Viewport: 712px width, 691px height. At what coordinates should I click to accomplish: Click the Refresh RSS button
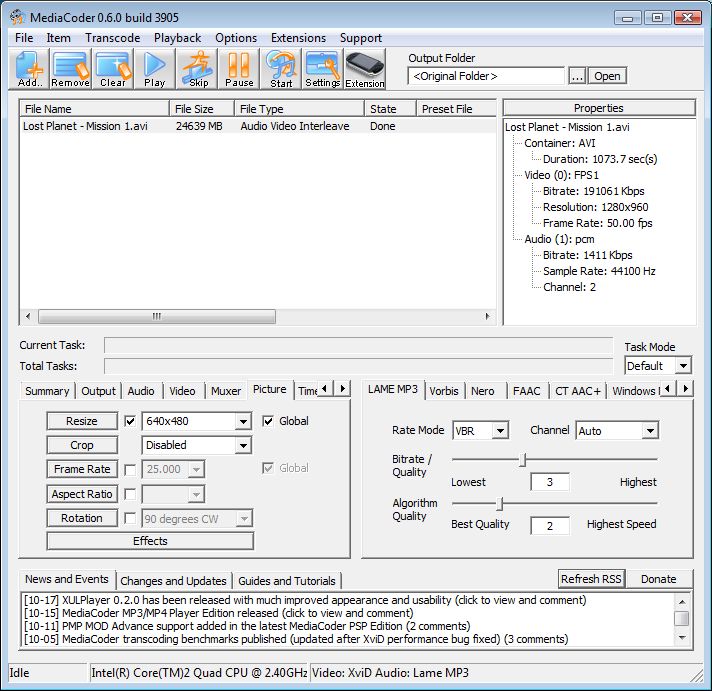(x=591, y=579)
